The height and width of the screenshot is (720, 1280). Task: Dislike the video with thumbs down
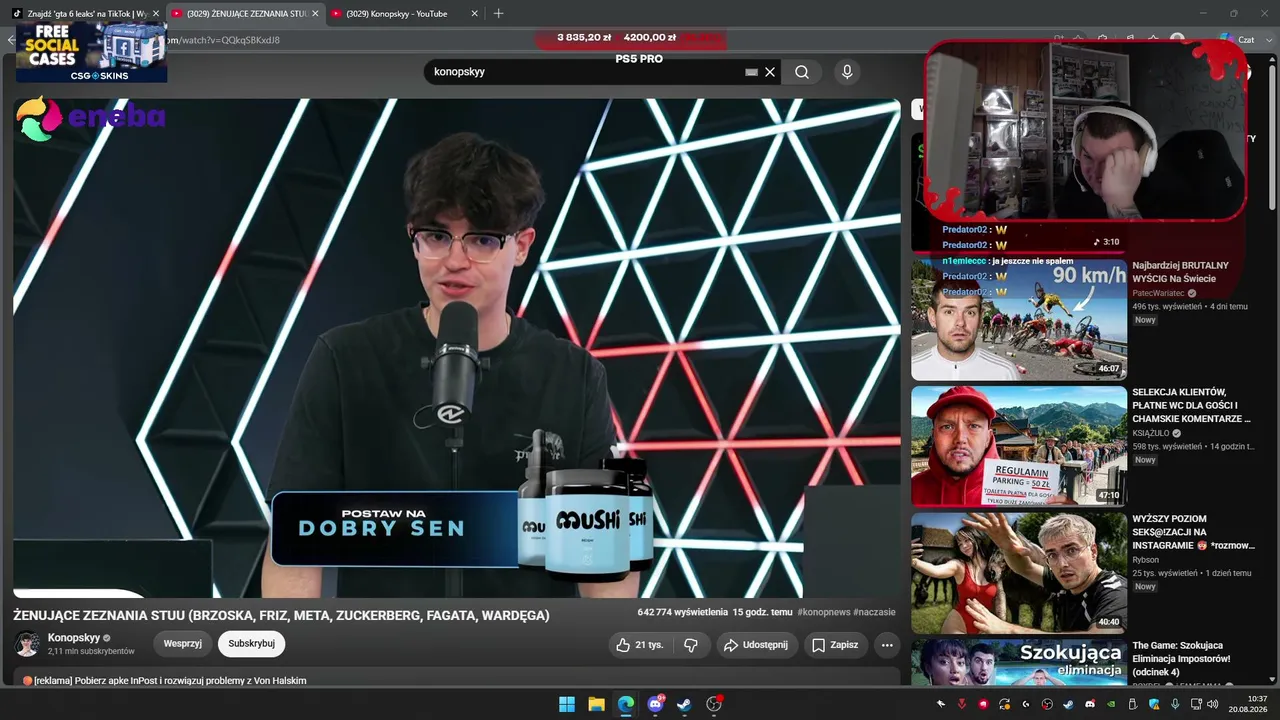691,645
